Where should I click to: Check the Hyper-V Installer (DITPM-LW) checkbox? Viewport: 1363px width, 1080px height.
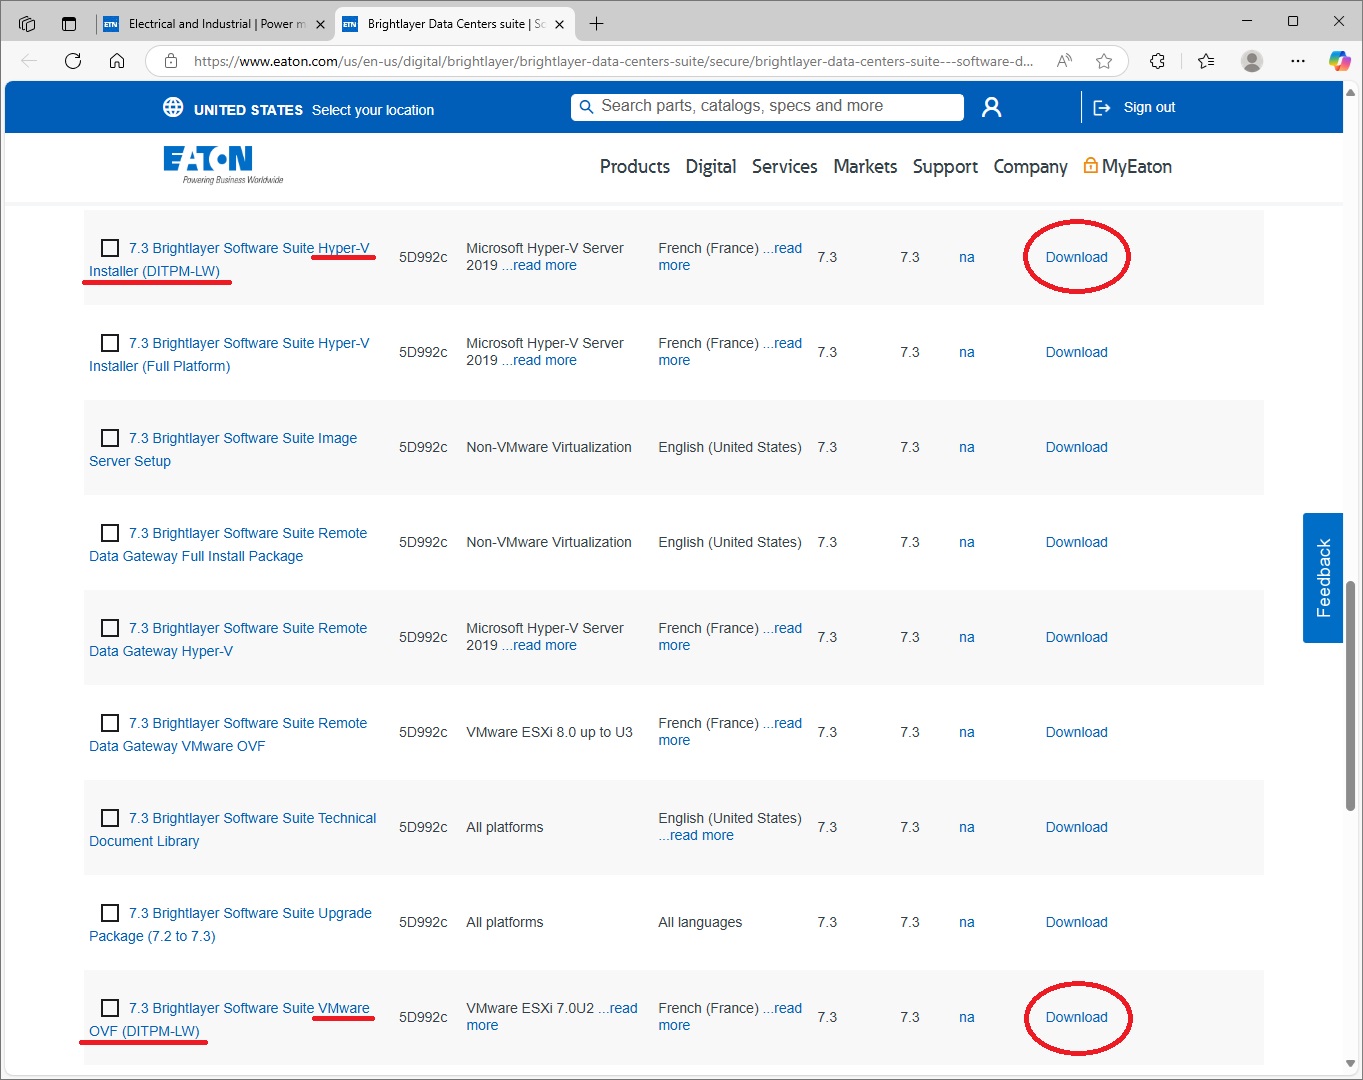(110, 248)
